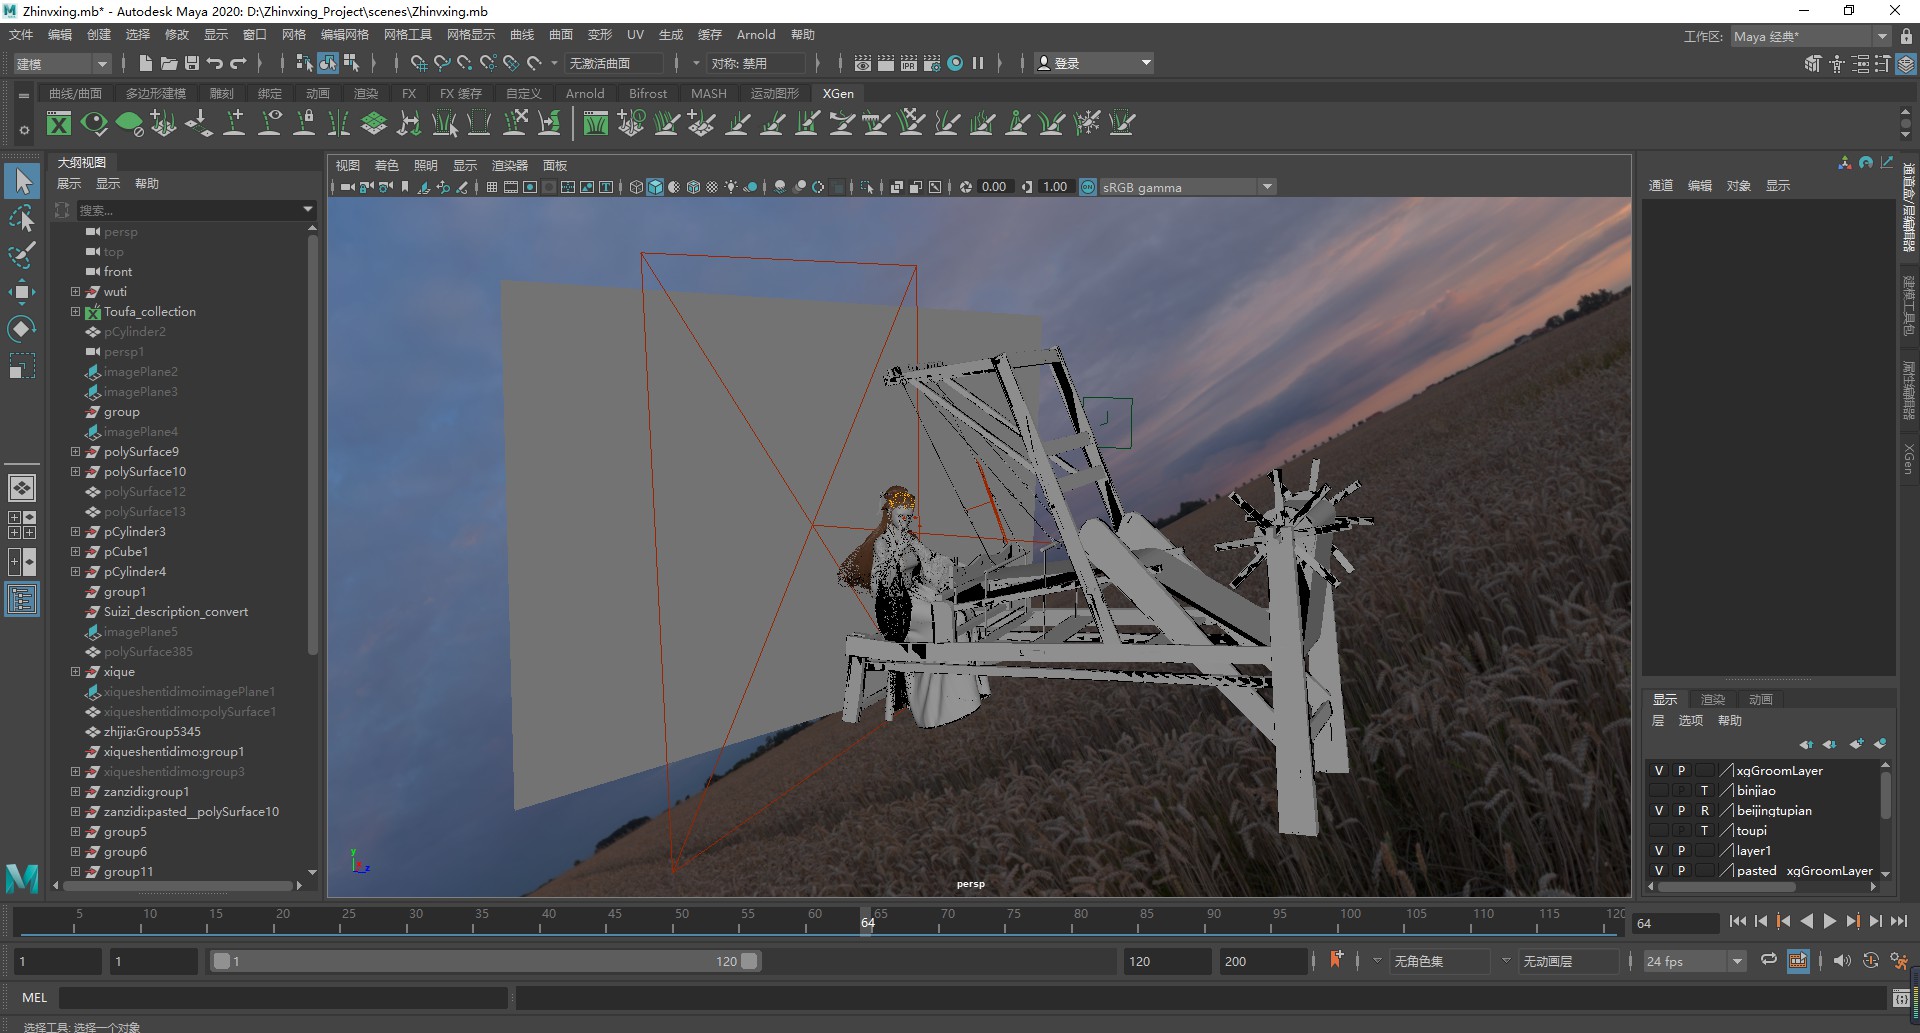Toggle the Outliner layout icon in sidebar
This screenshot has width=1920, height=1033.
tap(22, 600)
